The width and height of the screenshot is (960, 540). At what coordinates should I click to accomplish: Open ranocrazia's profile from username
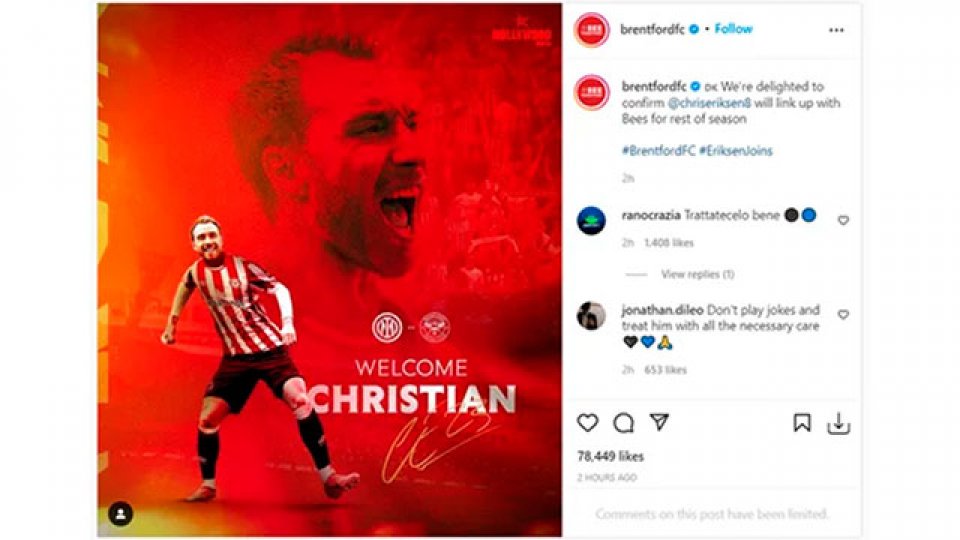pyautogui.click(x=651, y=216)
